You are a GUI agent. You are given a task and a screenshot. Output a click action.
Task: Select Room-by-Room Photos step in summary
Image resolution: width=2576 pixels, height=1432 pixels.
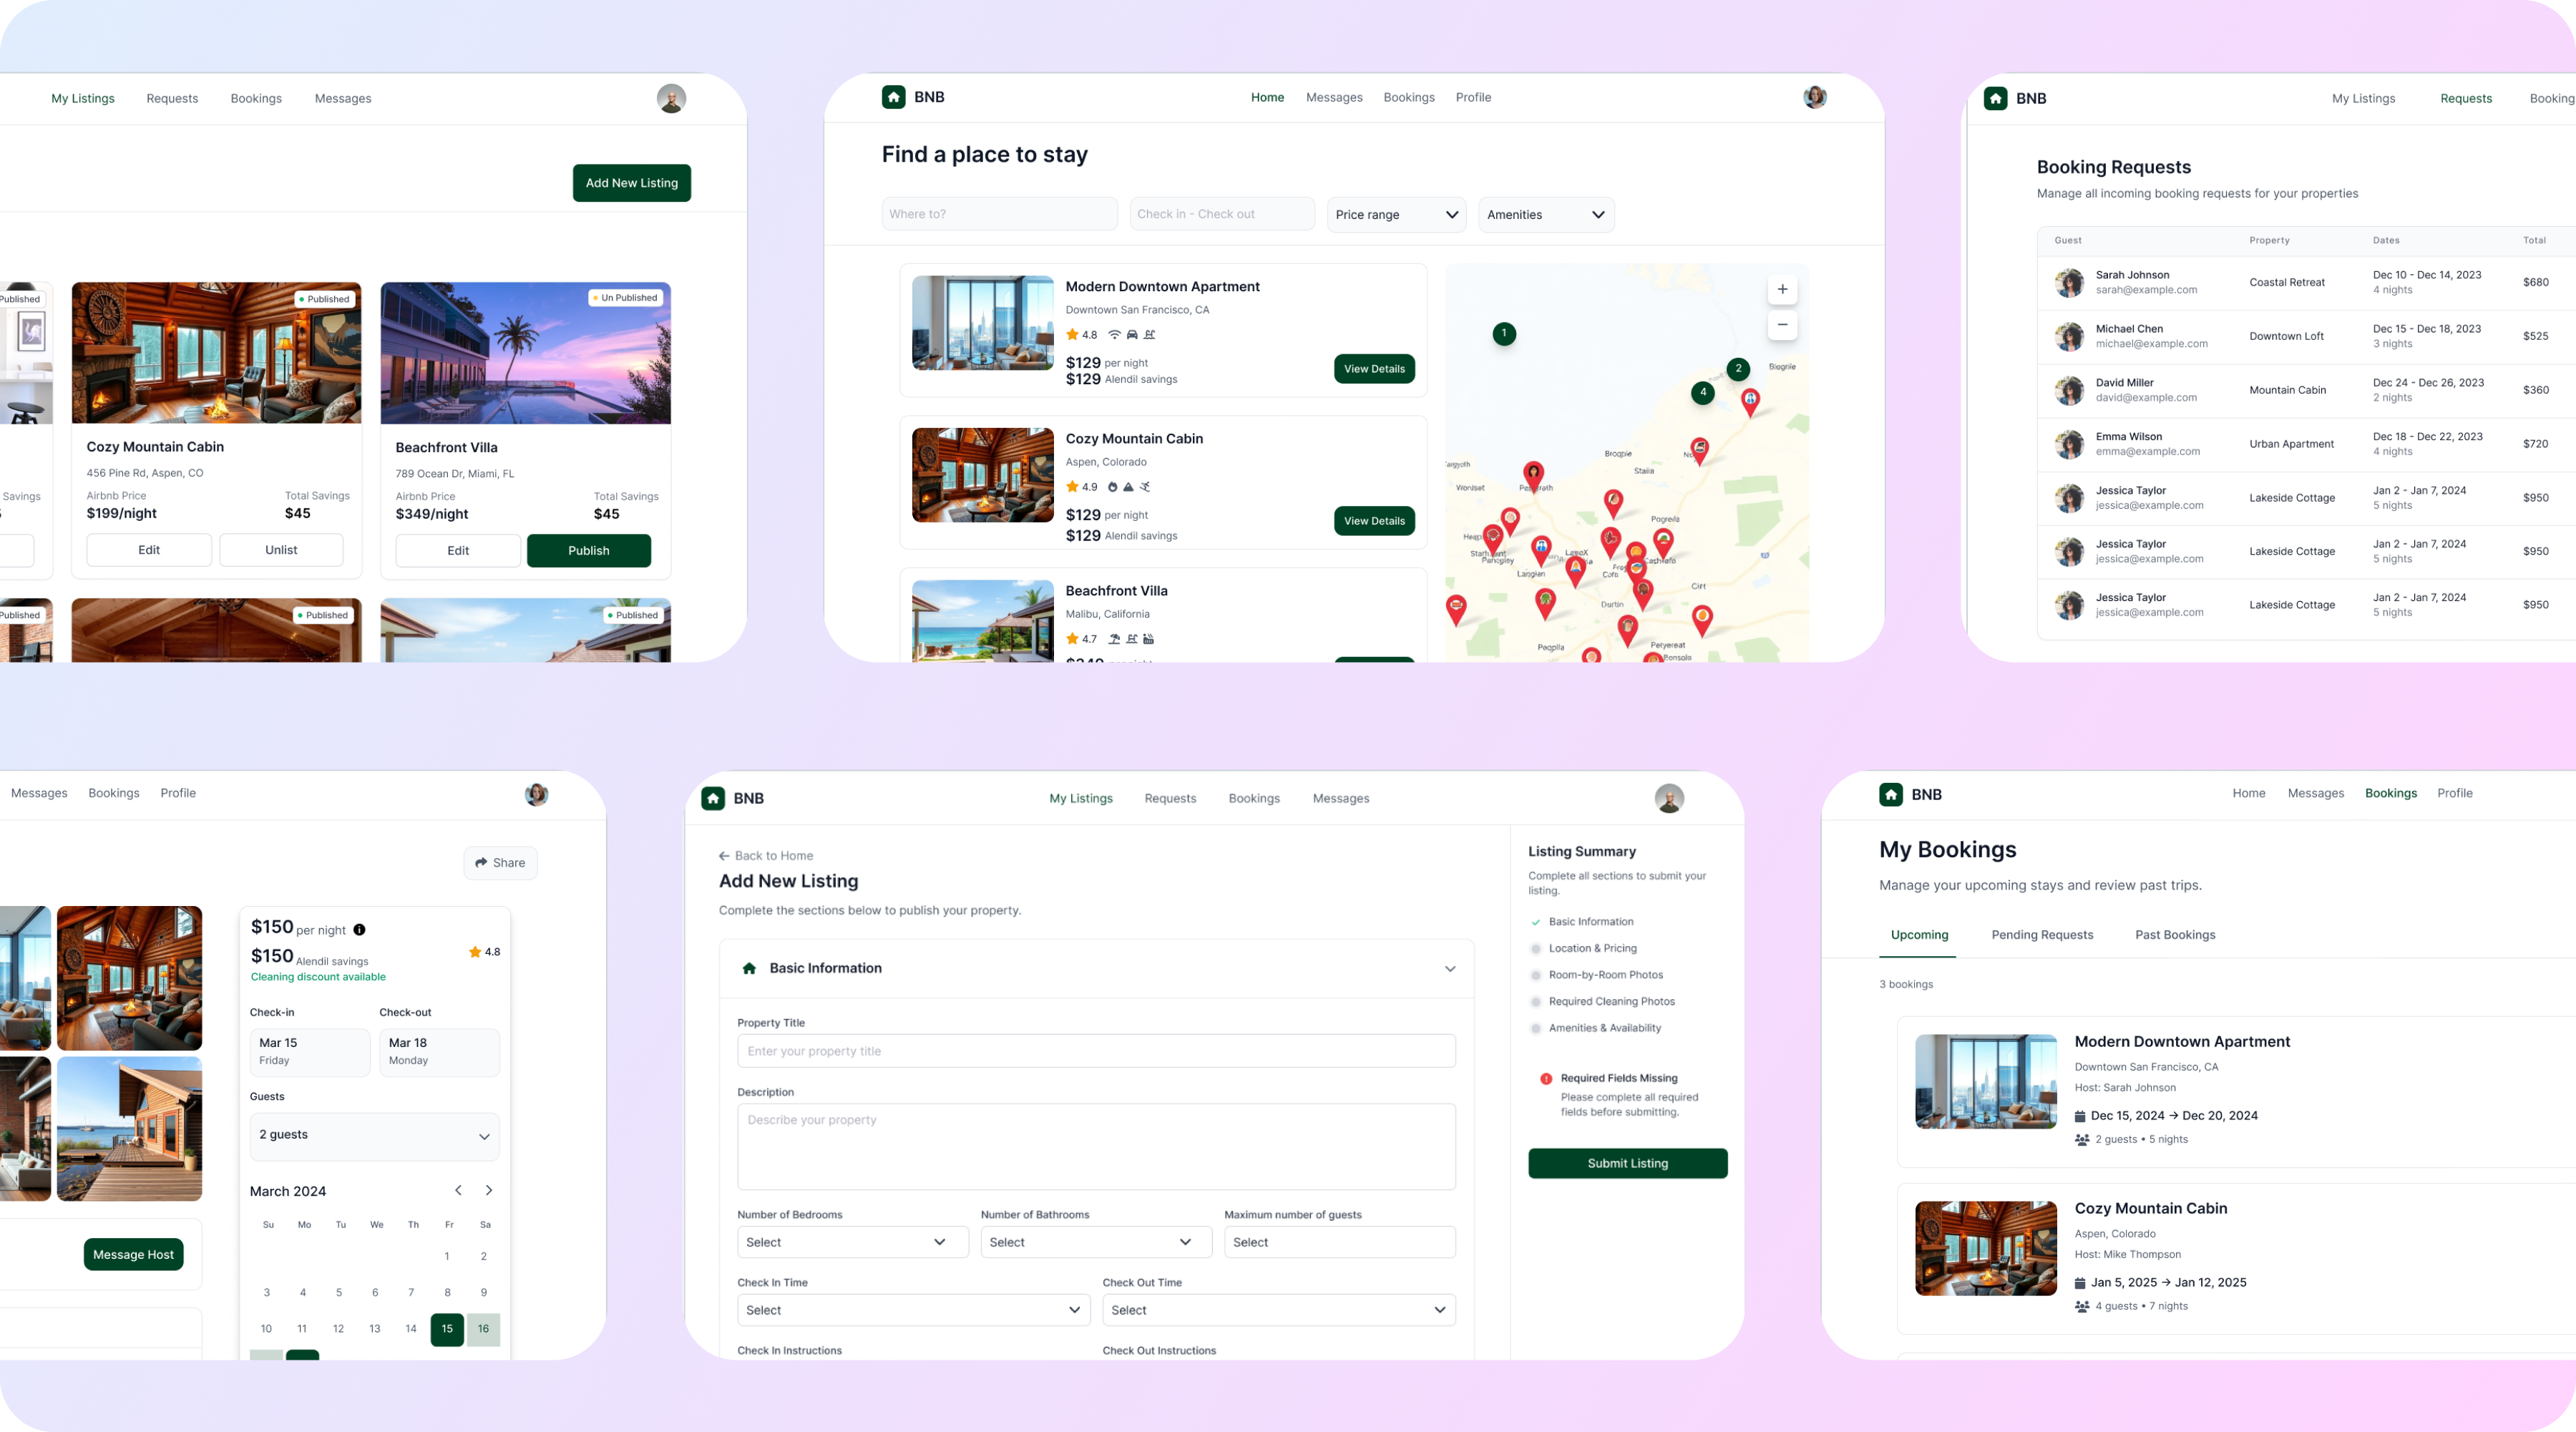click(1605, 975)
